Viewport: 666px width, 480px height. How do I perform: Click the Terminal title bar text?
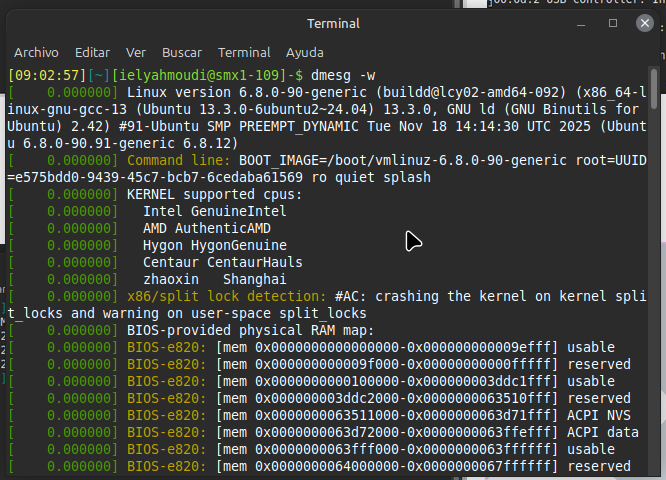pos(333,23)
